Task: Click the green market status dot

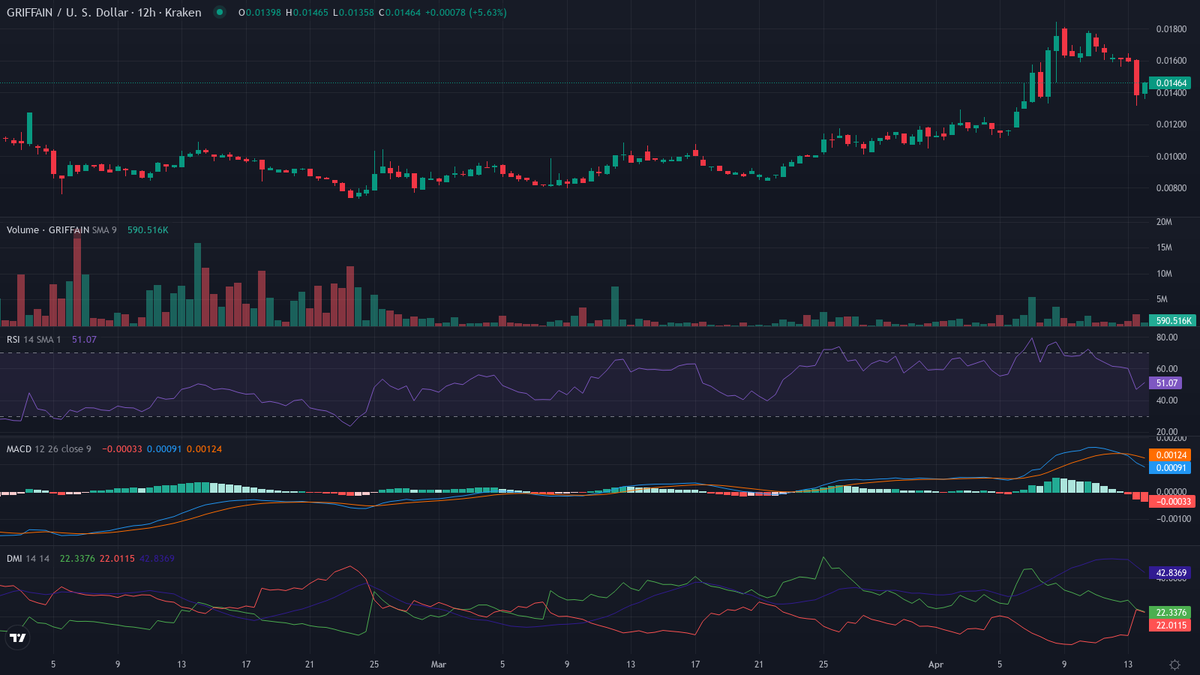Action: point(219,12)
